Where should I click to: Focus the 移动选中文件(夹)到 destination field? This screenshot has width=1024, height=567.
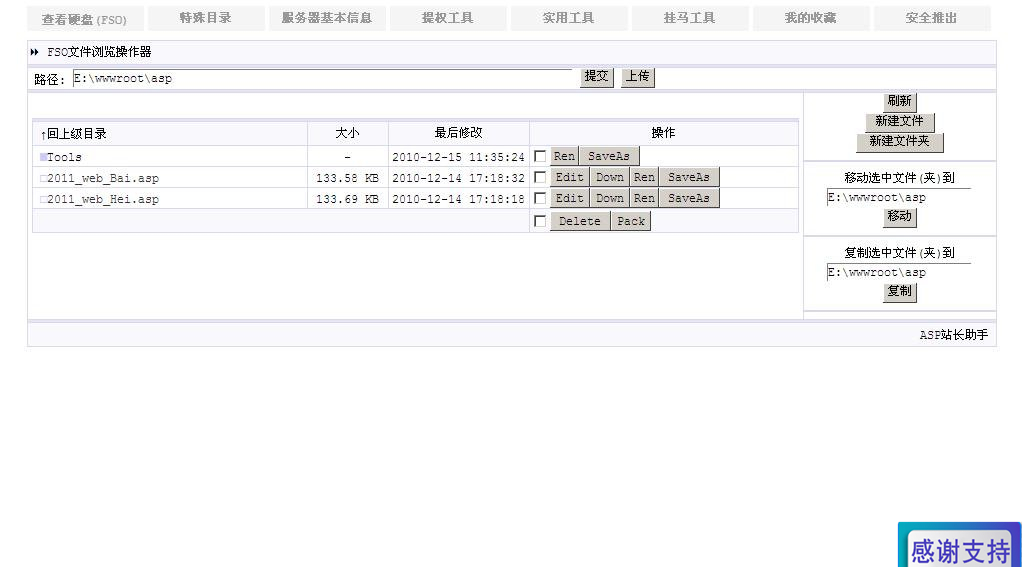[x=899, y=197]
